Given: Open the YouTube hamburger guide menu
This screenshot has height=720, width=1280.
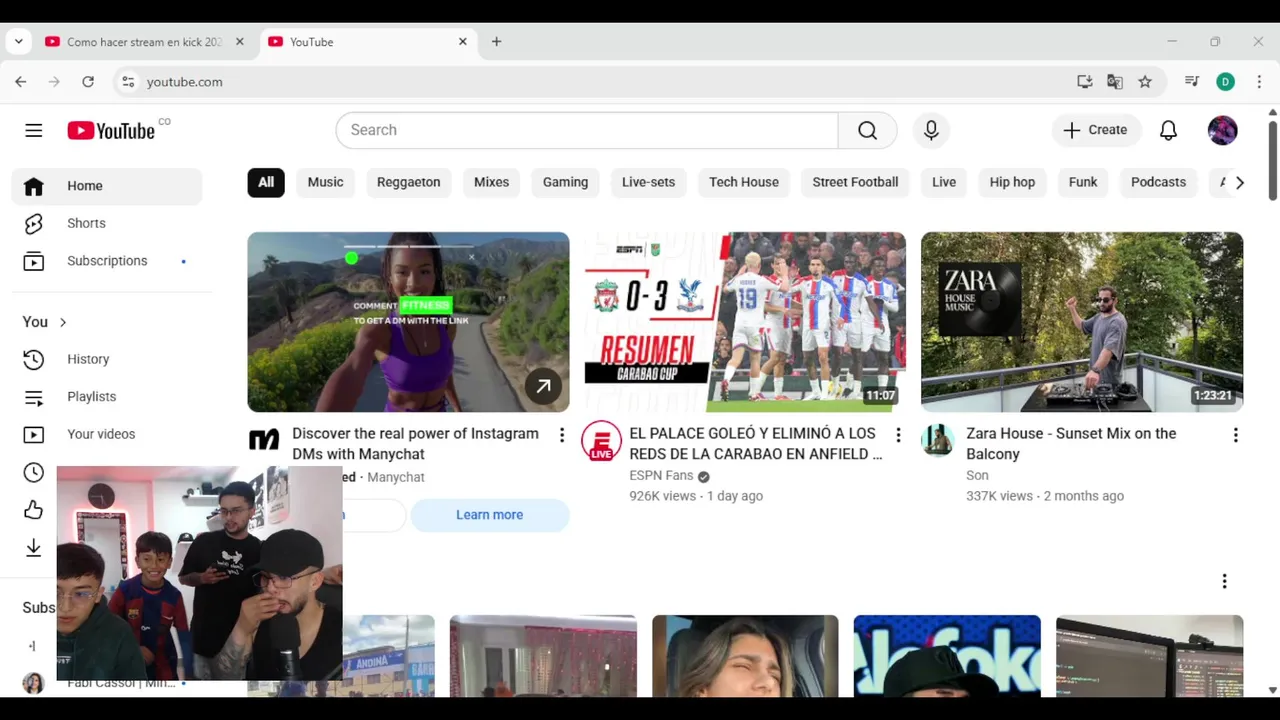Looking at the screenshot, I should click(x=34, y=130).
